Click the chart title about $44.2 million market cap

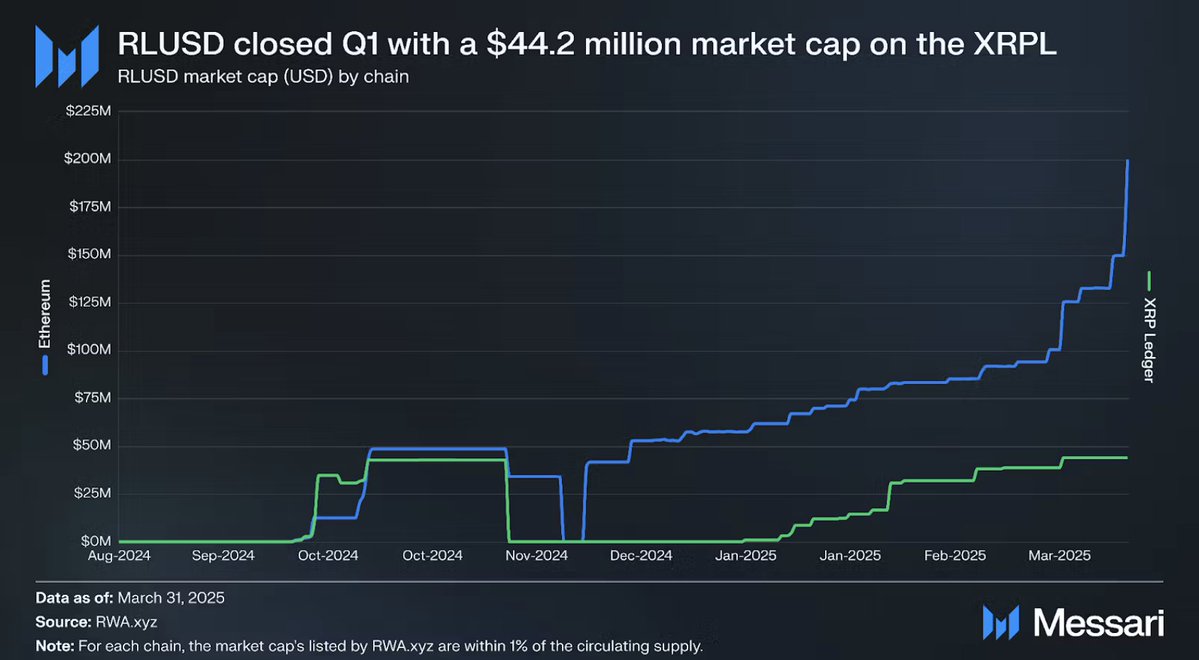click(x=587, y=44)
